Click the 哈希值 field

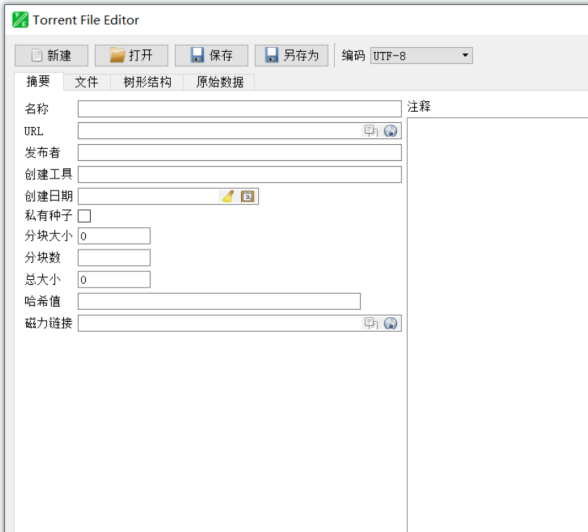click(219, 301)
